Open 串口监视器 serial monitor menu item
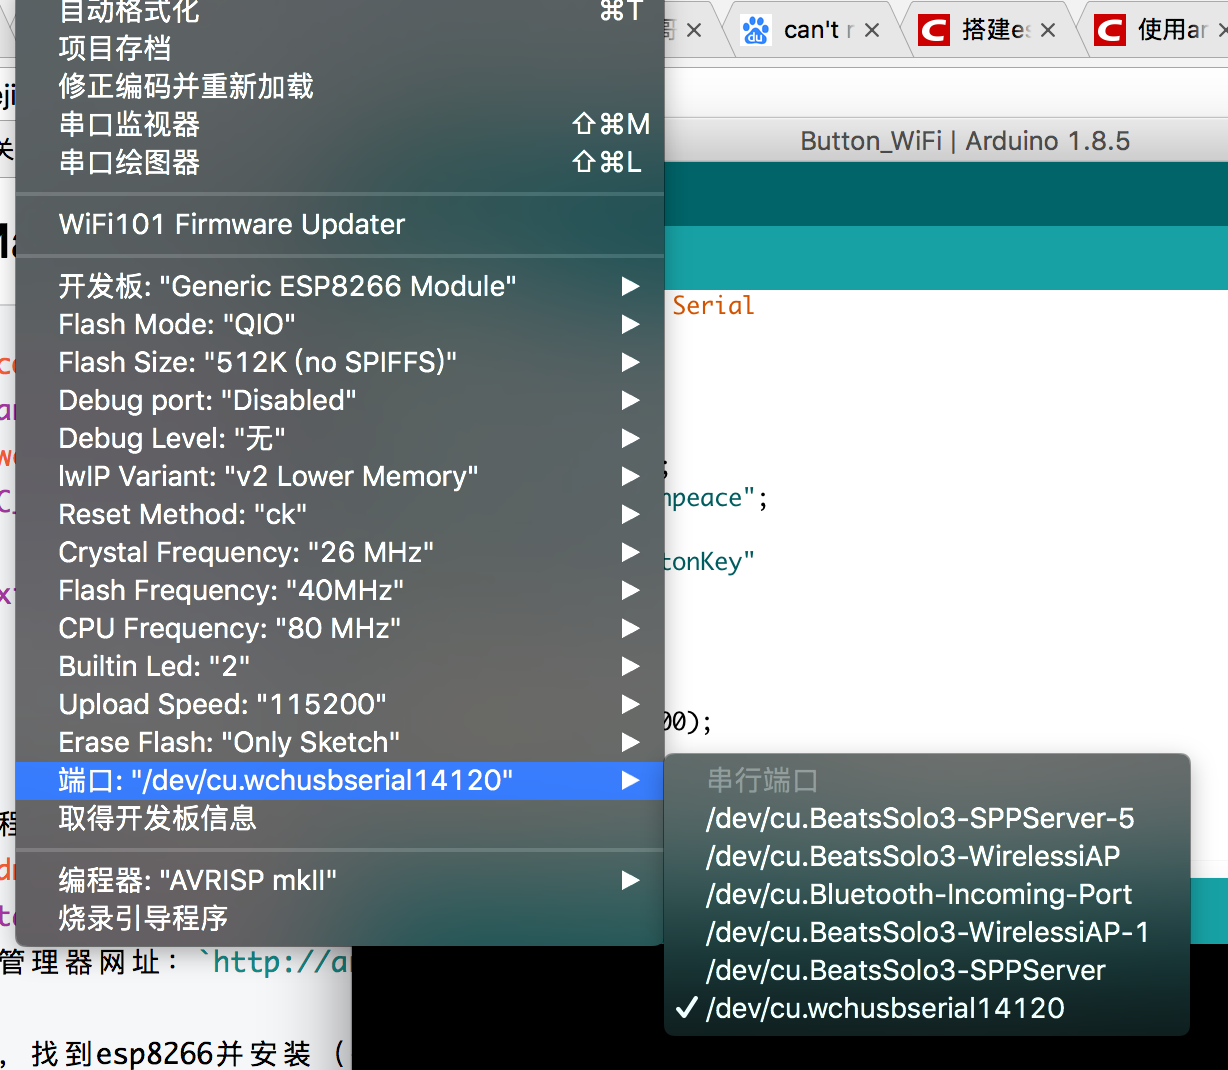Viewport: 1228px width, 1070px height. (340, 124)
